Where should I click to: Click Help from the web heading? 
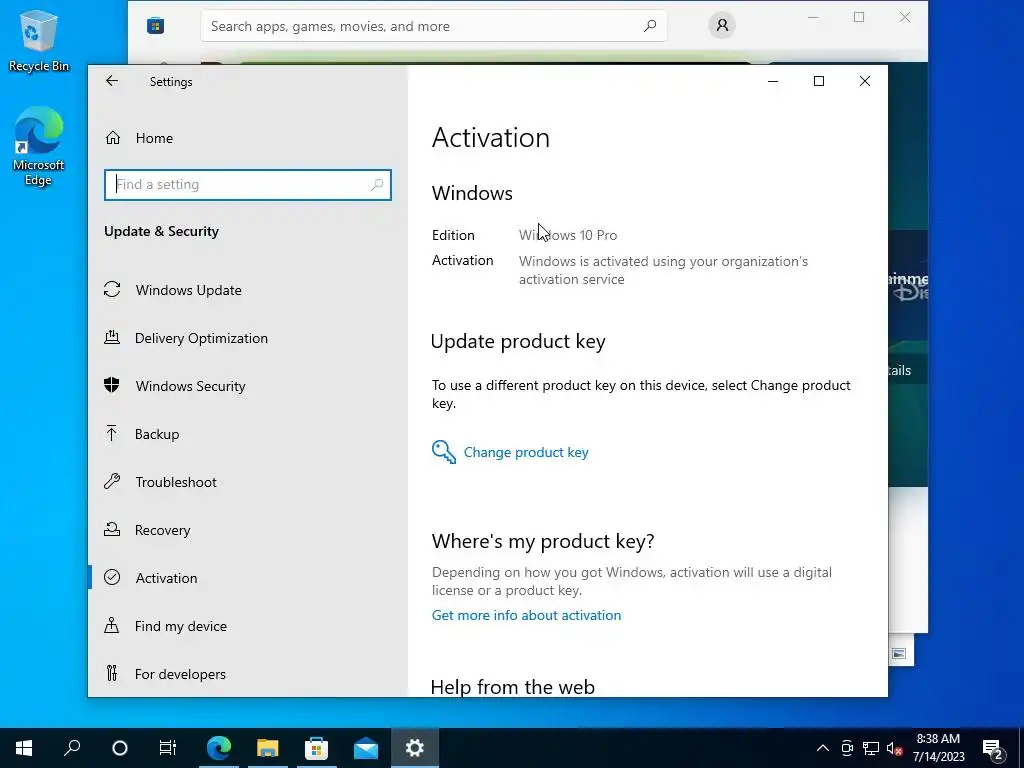coord(513,687)
